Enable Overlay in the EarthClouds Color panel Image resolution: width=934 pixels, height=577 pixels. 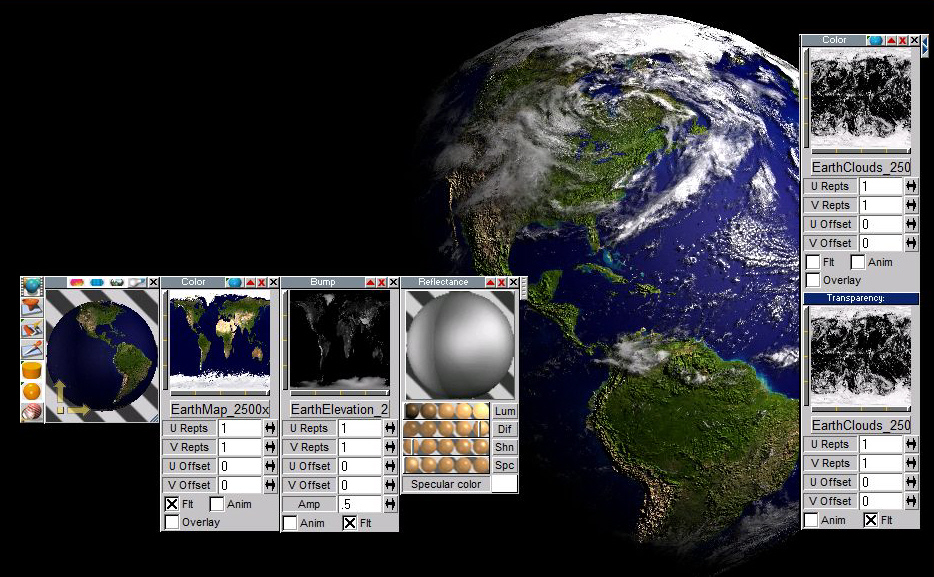pos(813,280)
